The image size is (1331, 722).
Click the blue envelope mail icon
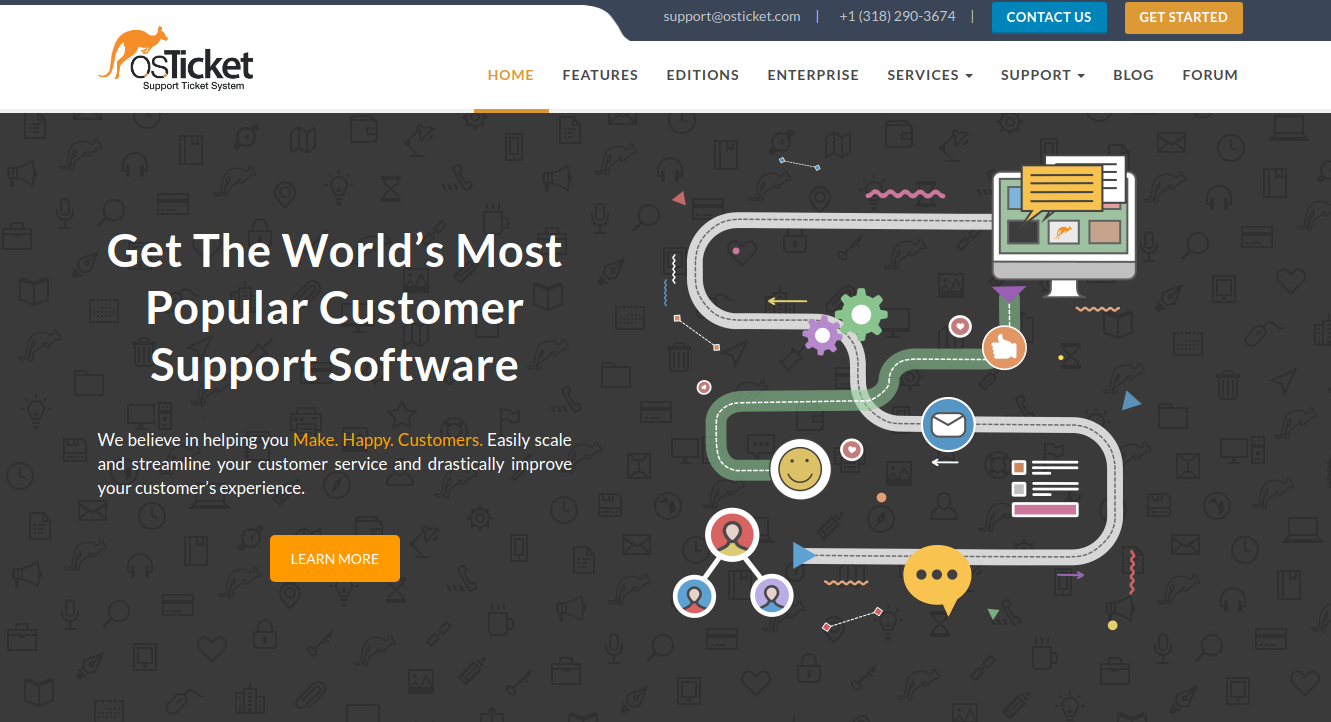coord(947,424)
